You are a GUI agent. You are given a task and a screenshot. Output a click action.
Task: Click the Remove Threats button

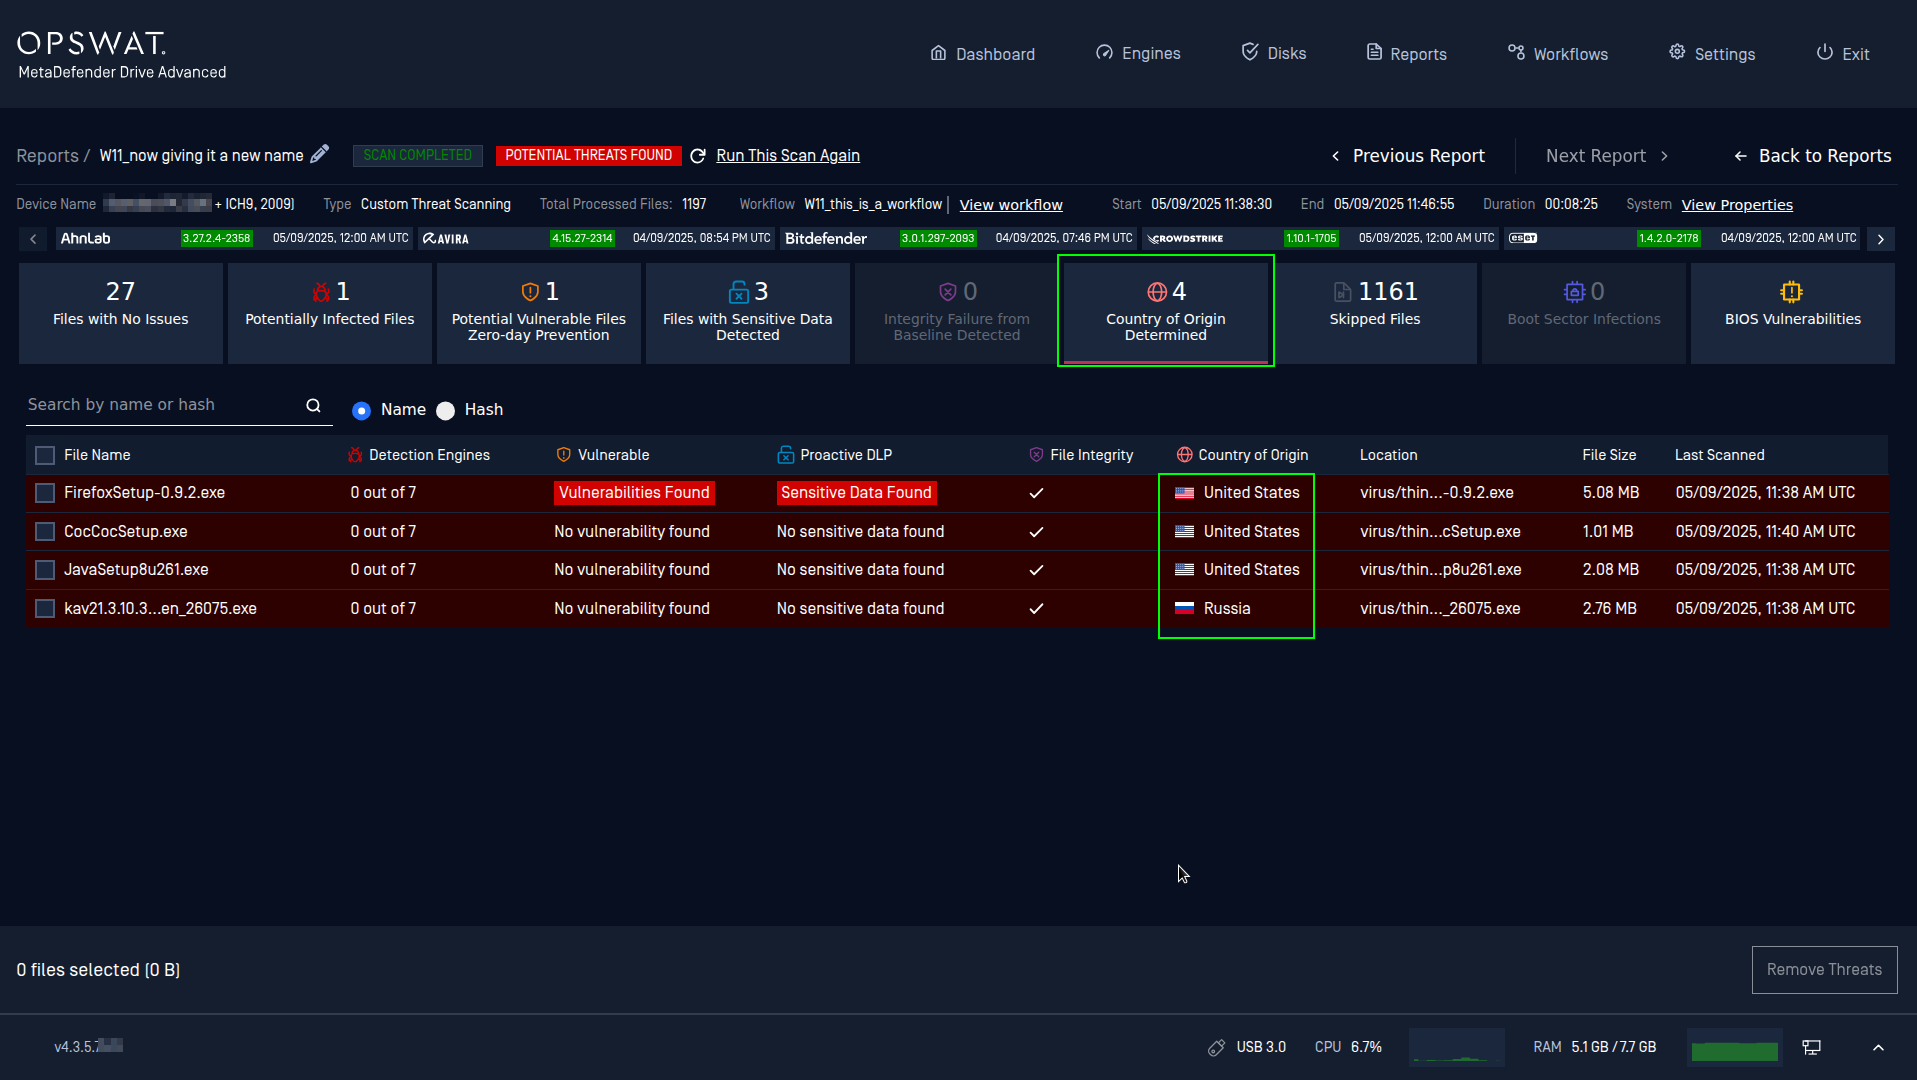pyautogui.click(x=1824, y=970)
